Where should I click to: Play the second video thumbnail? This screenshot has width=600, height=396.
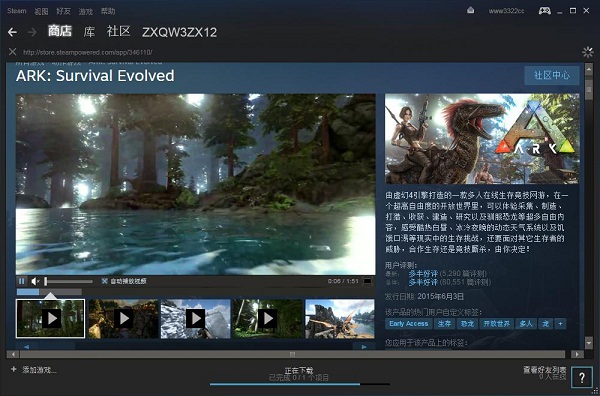pyautogui.click(x=123, y=318)
